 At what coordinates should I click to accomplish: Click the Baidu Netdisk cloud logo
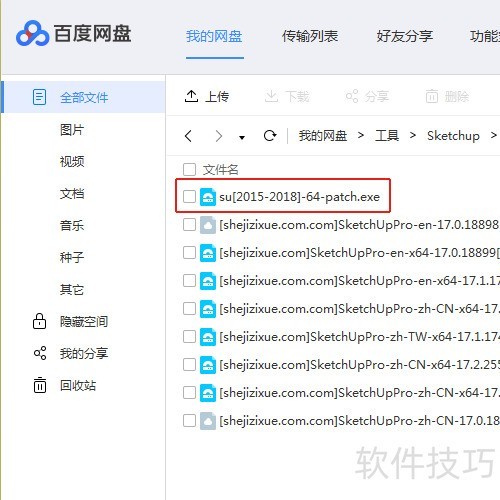(x=32, y=33)
